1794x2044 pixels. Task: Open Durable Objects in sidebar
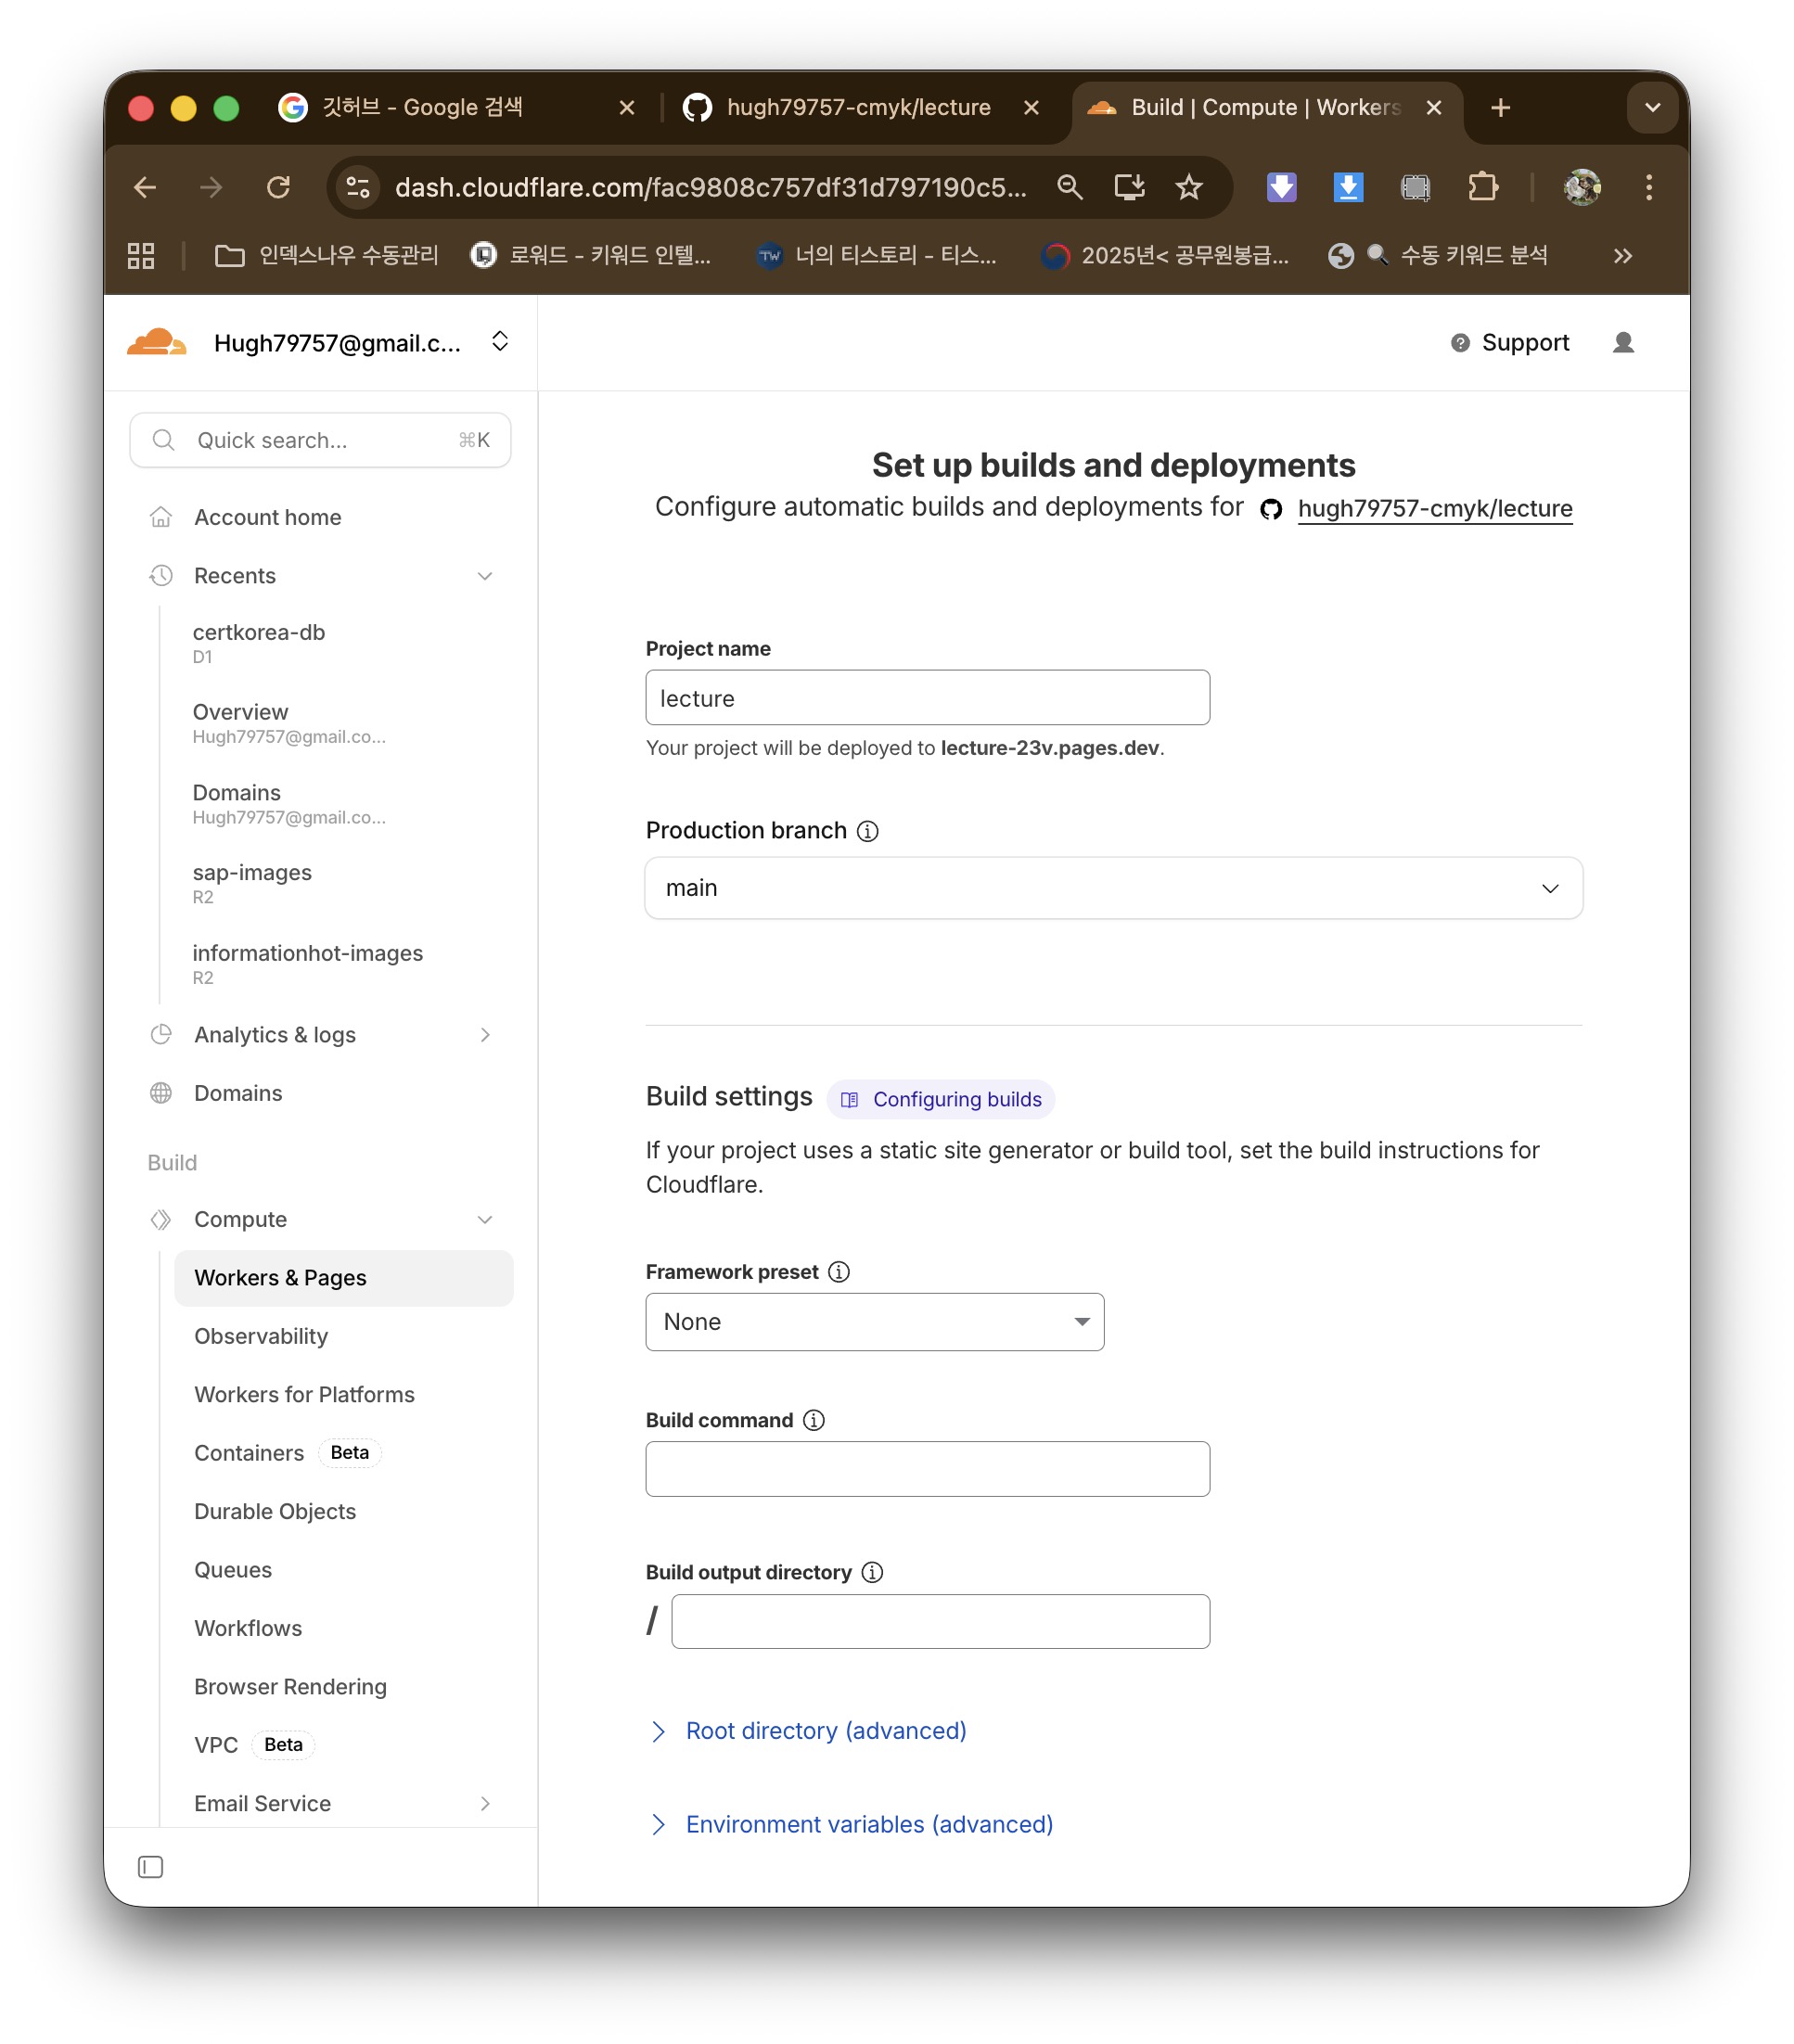(x=274, y=1512)
